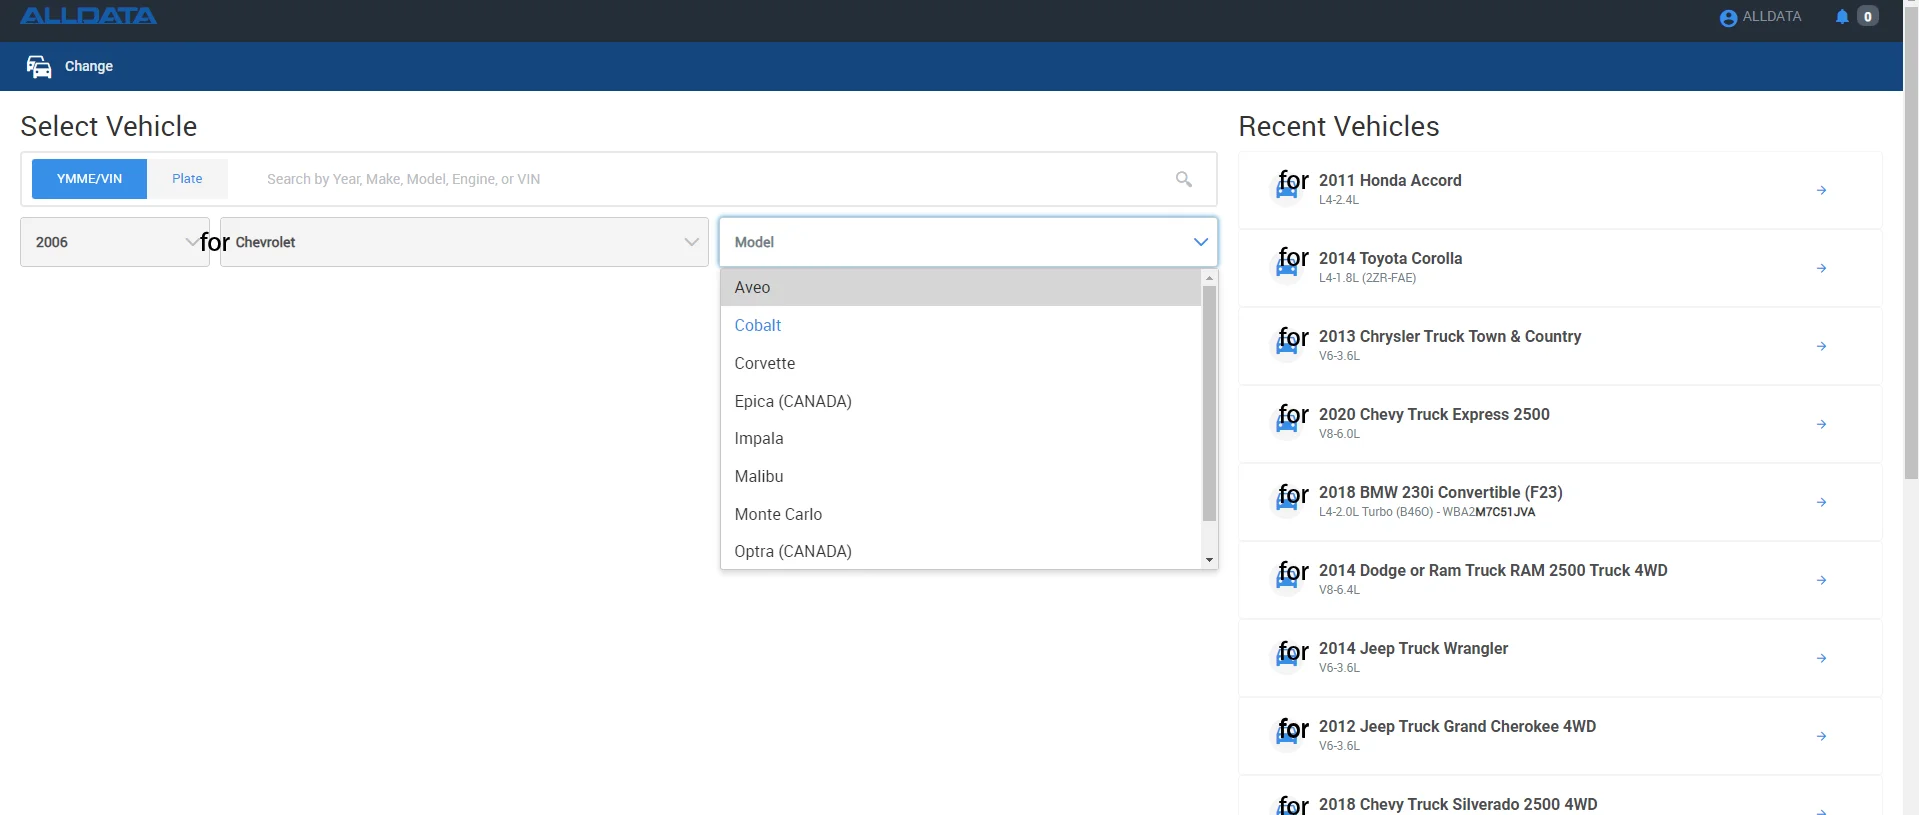1919x815 pixels.
Task: Collapse the Model dropdown
Action: click(x=968, y=242)
